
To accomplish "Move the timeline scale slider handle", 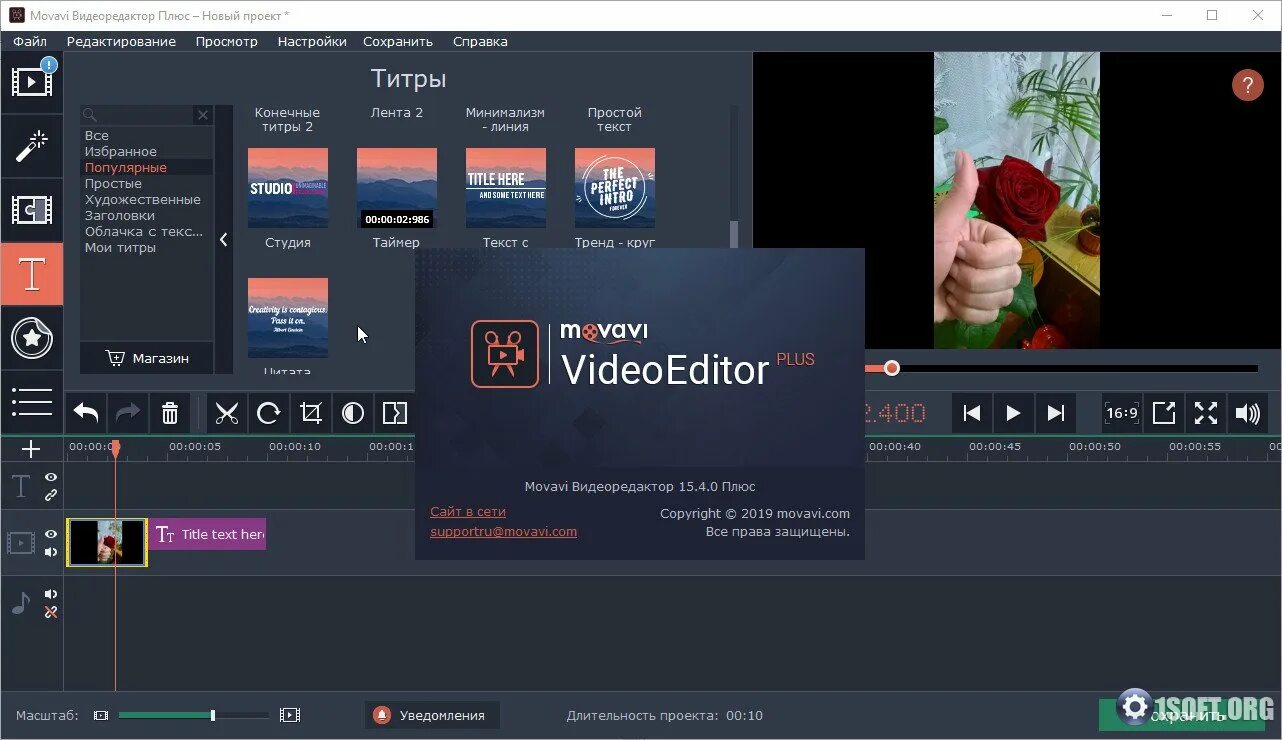I will pyautogui.click(x=213, y=715).
